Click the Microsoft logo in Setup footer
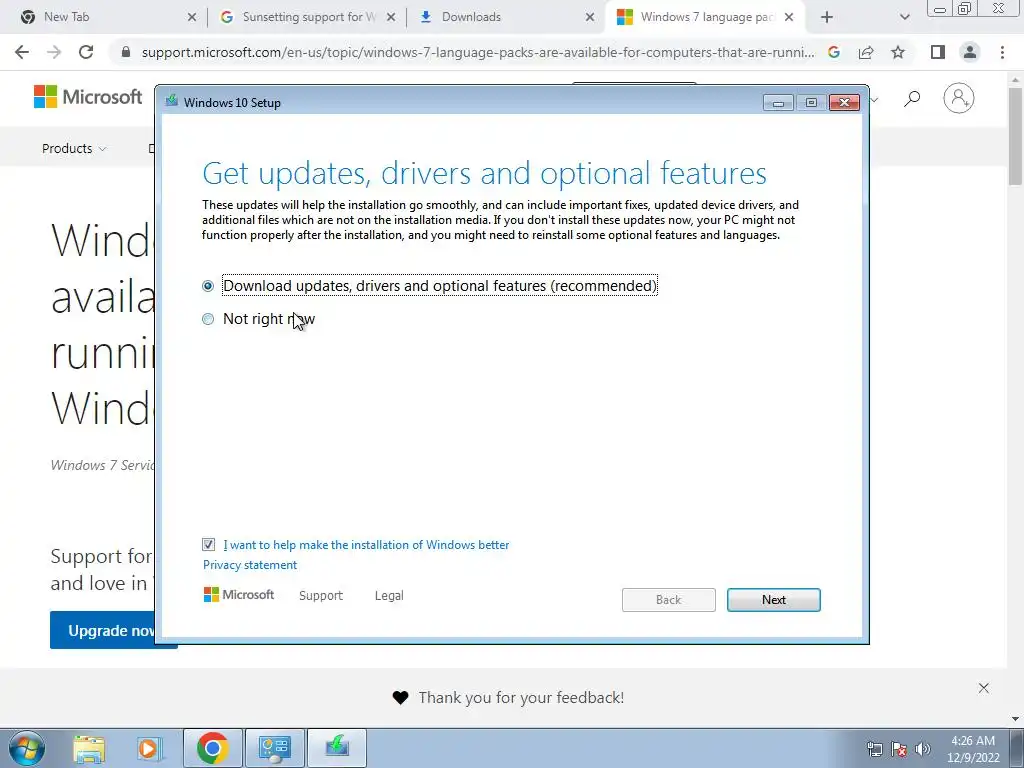The image size is (1024, 768). click(239, 595)
